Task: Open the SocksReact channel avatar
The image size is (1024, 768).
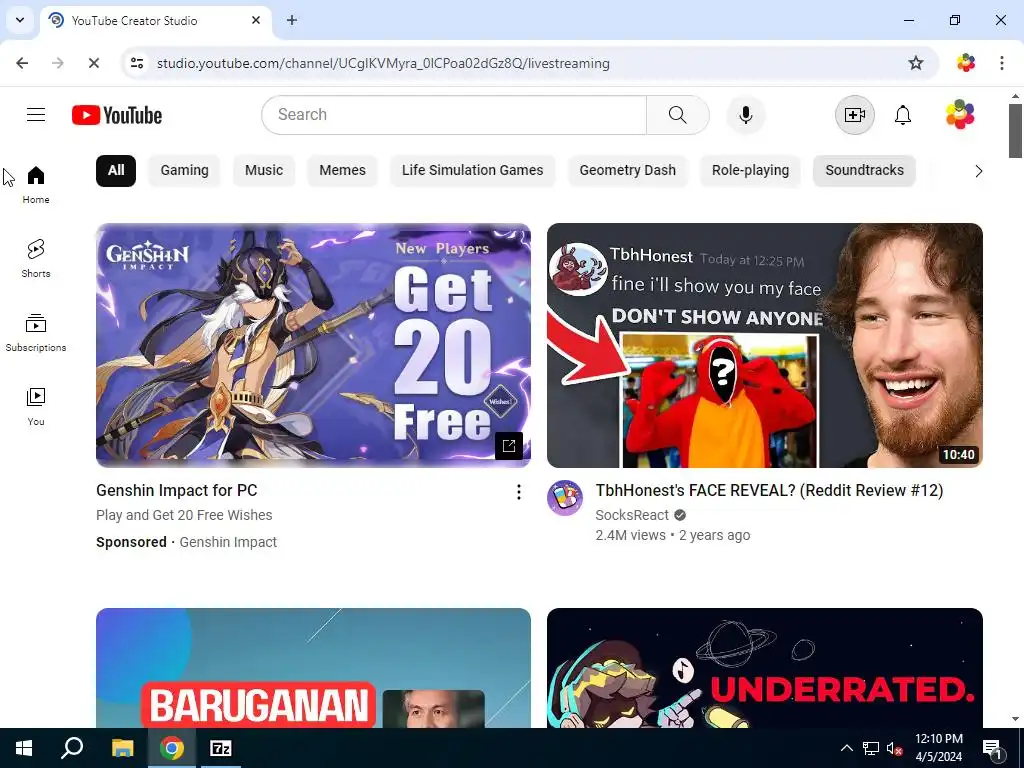Action: (565, 498)
